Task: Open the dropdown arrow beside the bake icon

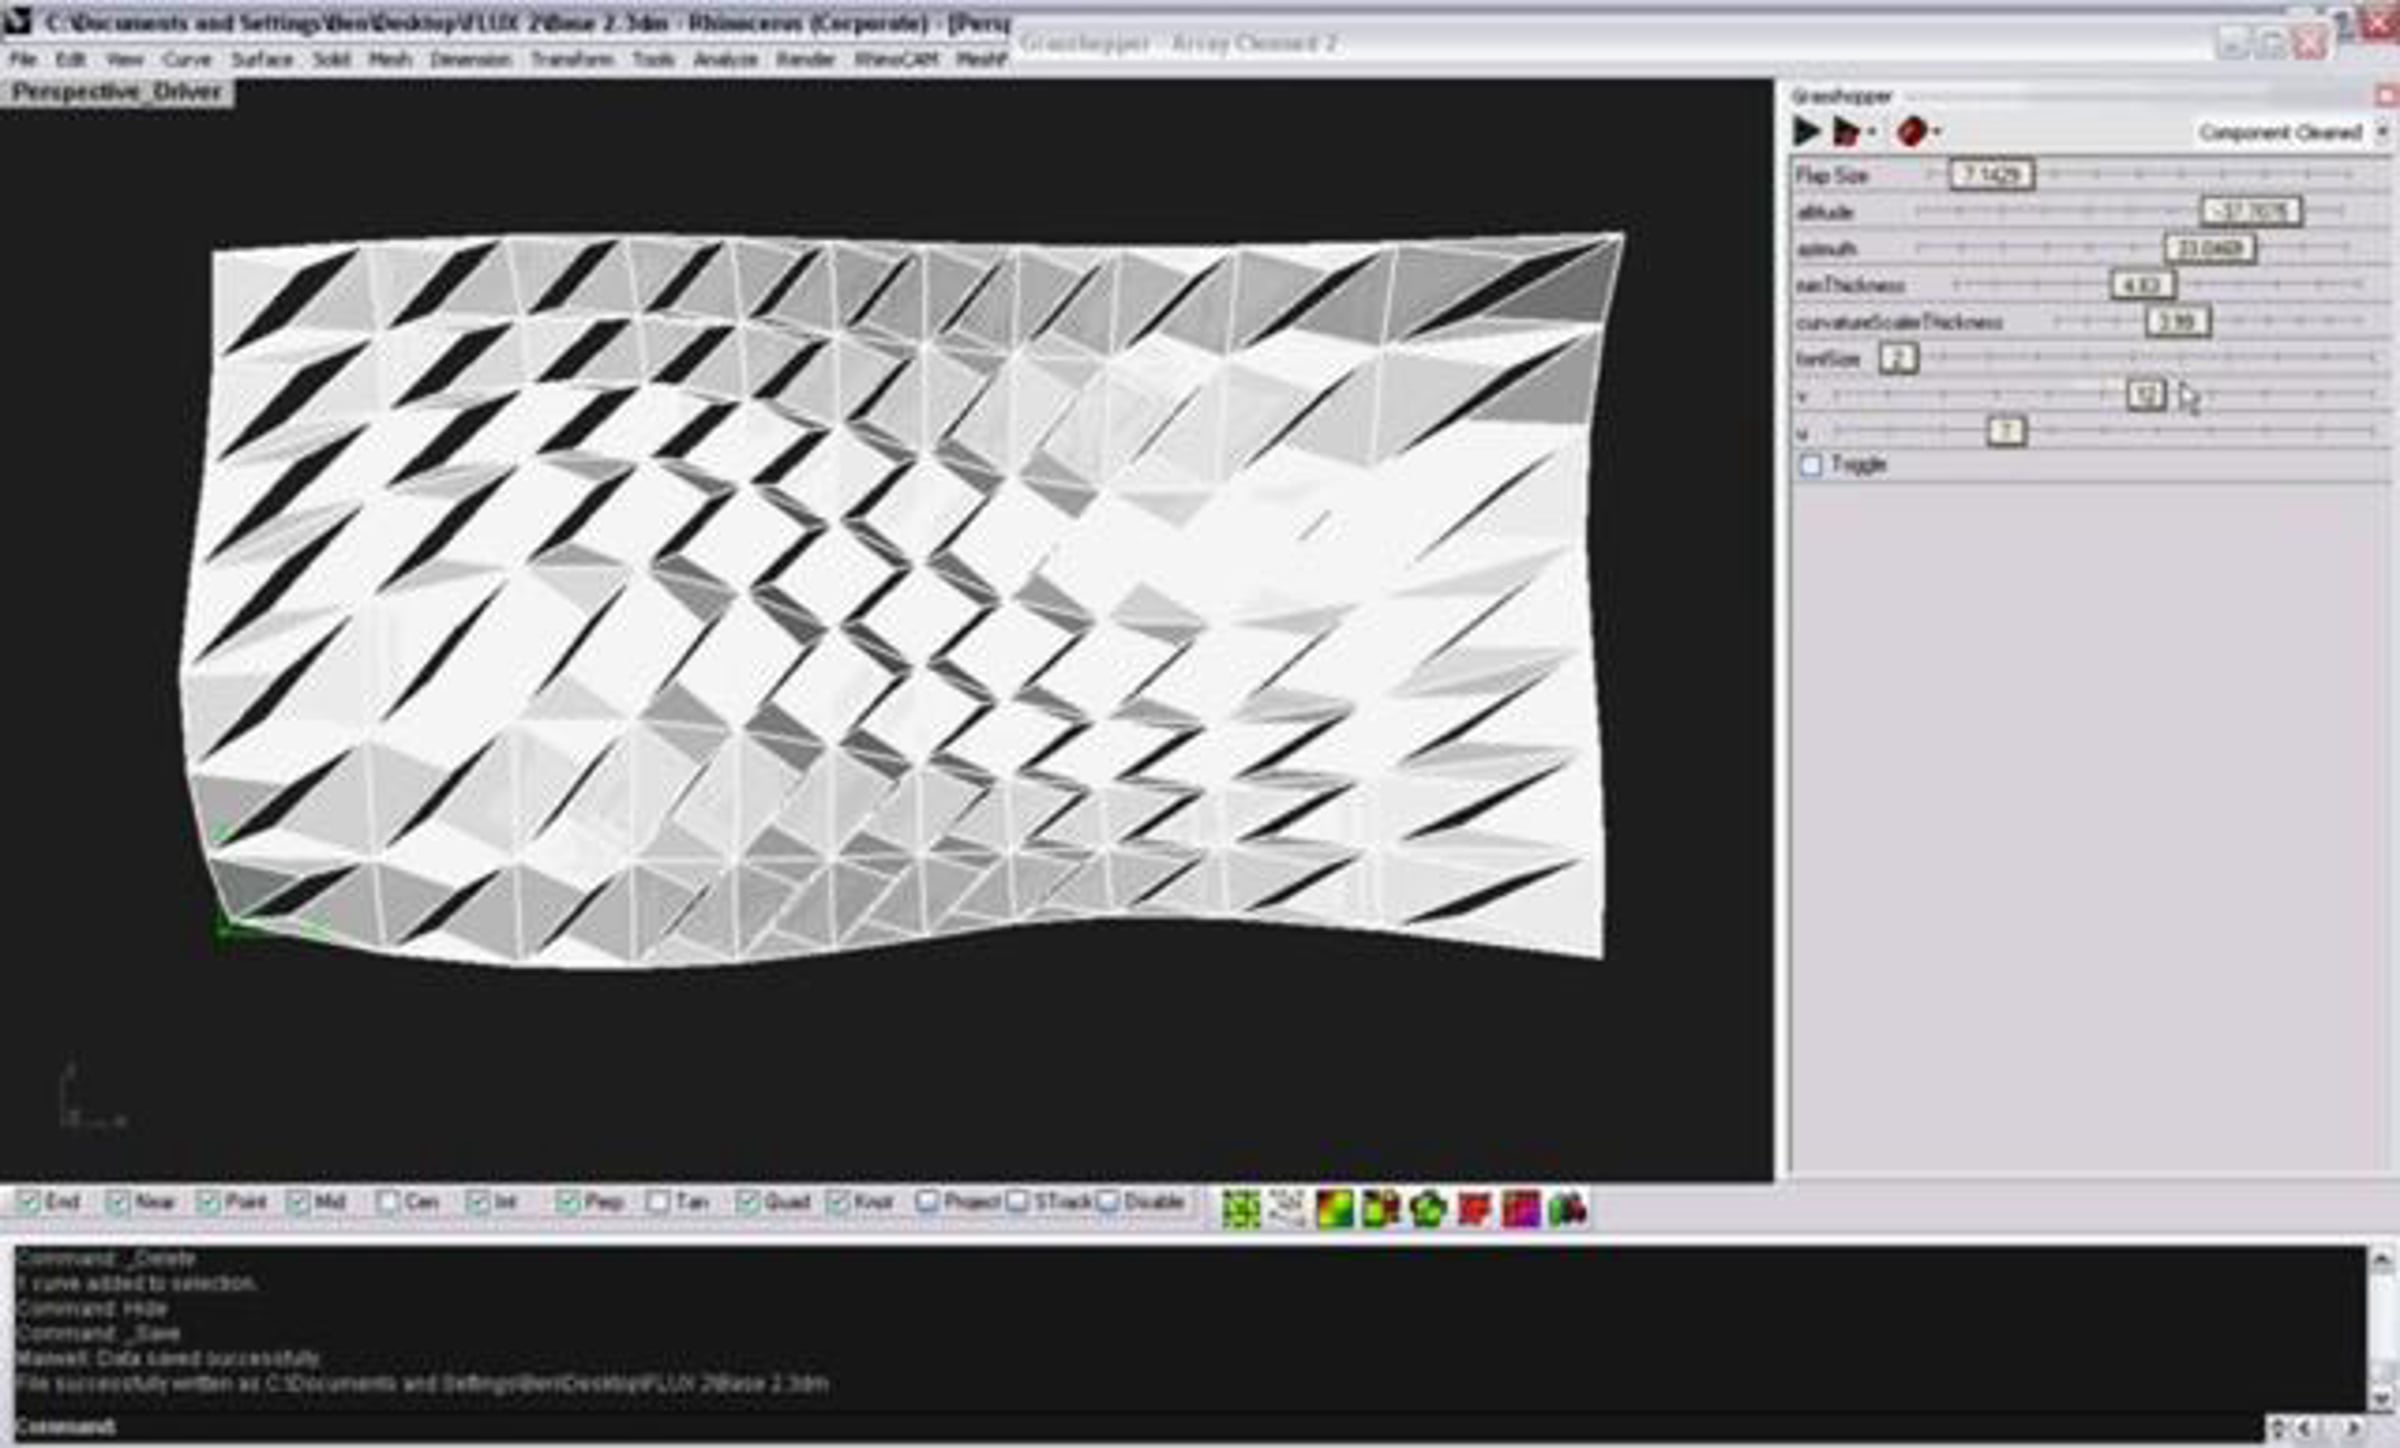Action: (1871, 131)
